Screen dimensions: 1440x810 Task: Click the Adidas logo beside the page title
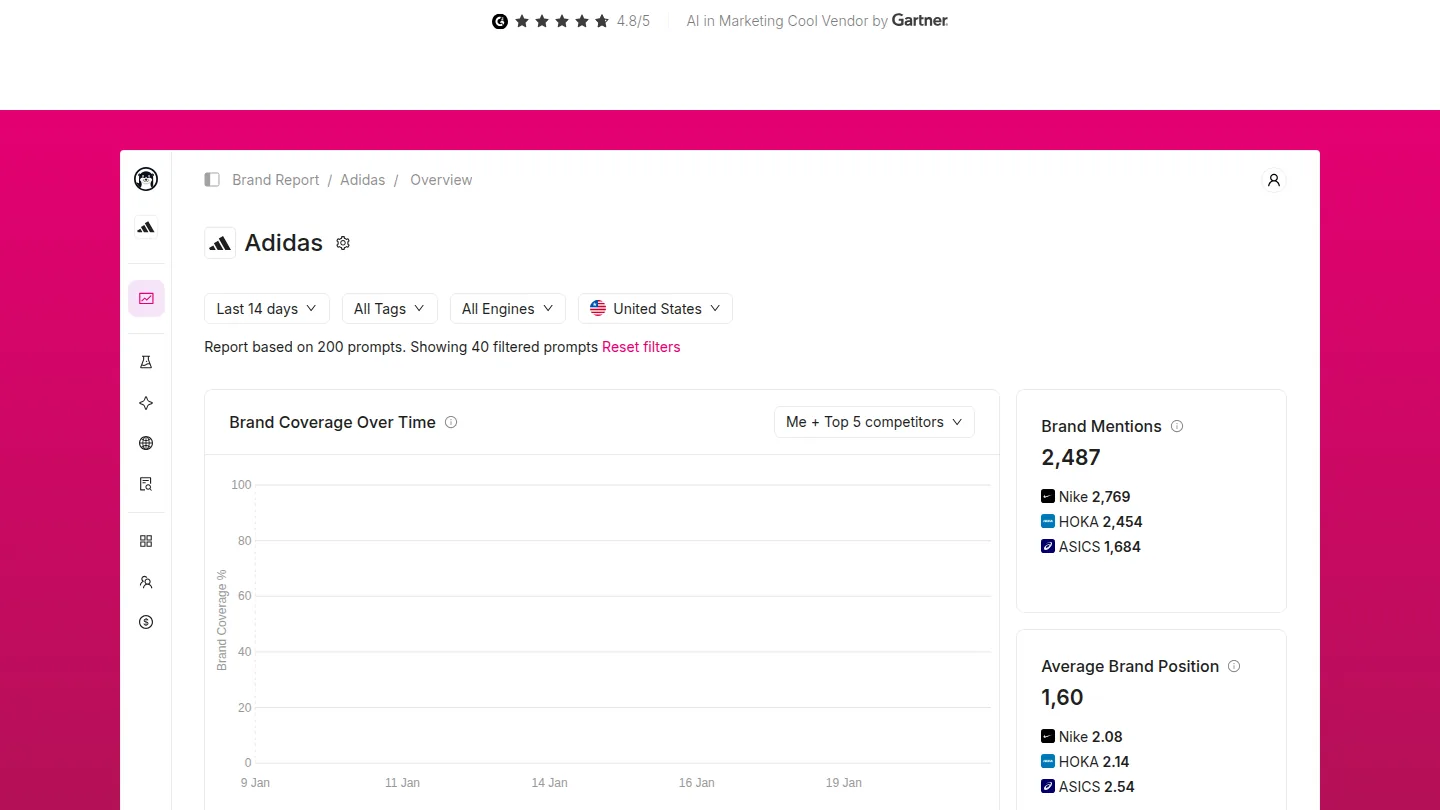click(220, 243)
